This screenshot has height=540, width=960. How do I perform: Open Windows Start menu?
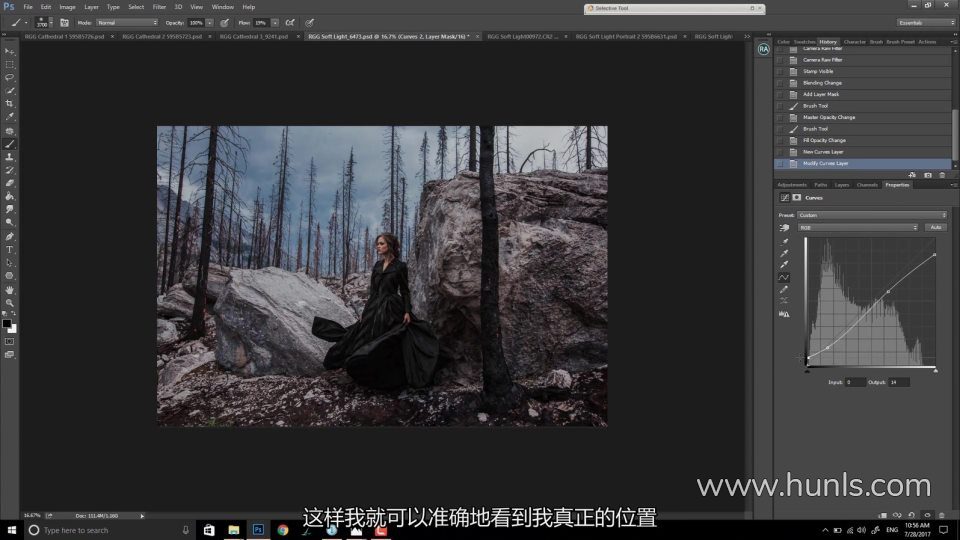click(11, 530)
